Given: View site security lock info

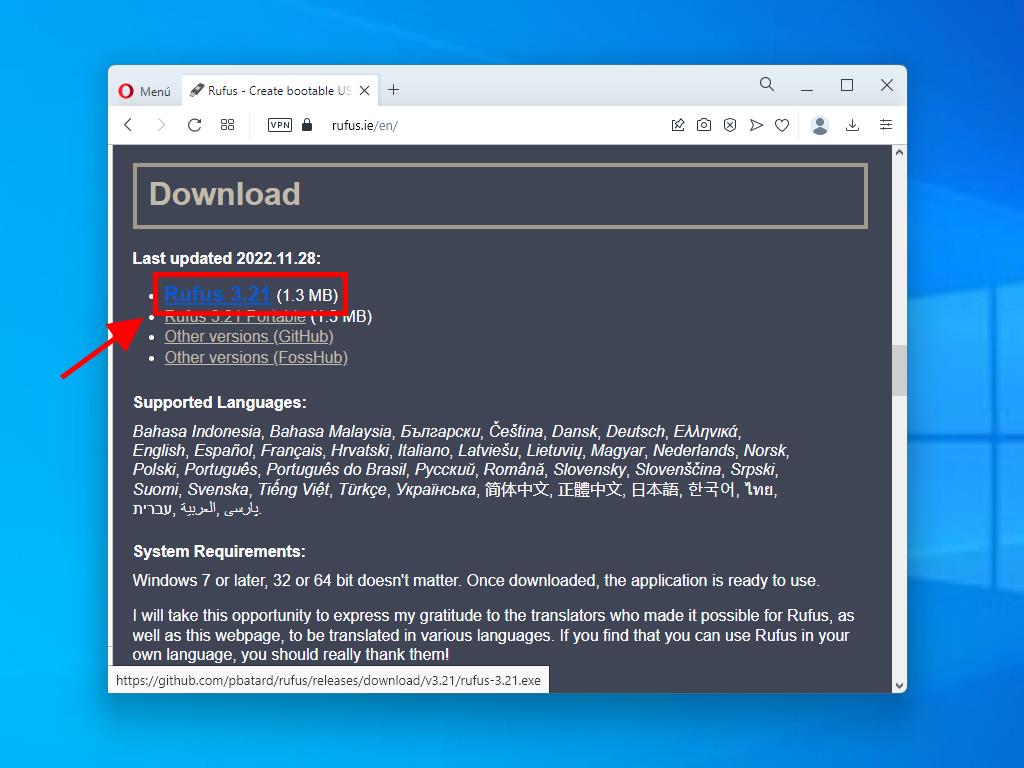Looking at the screenshot, I should tap(307, 125).
